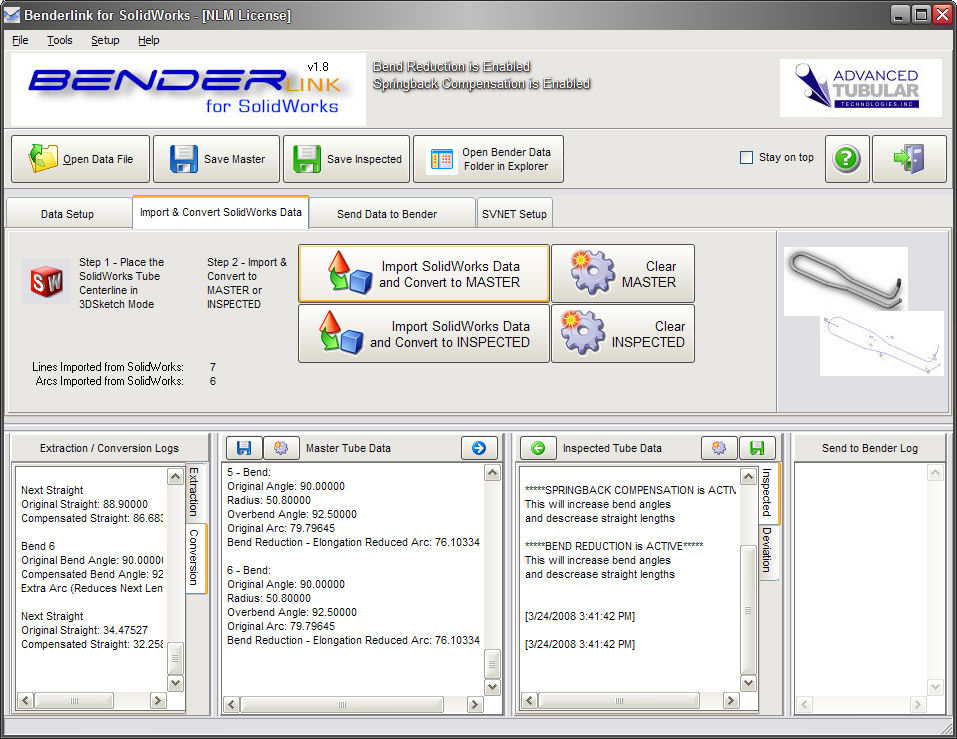This screenshot has height=739, width=957.
Task: Click blue right arrow in Master Tube Data
Action: [479, 448]
